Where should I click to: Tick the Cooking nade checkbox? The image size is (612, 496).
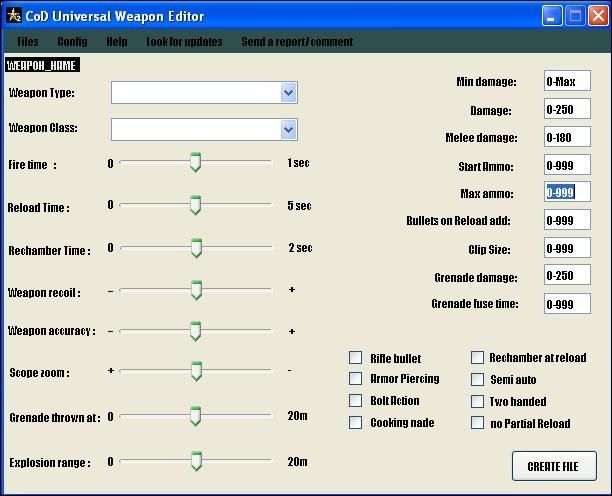(x=355, y=423)
